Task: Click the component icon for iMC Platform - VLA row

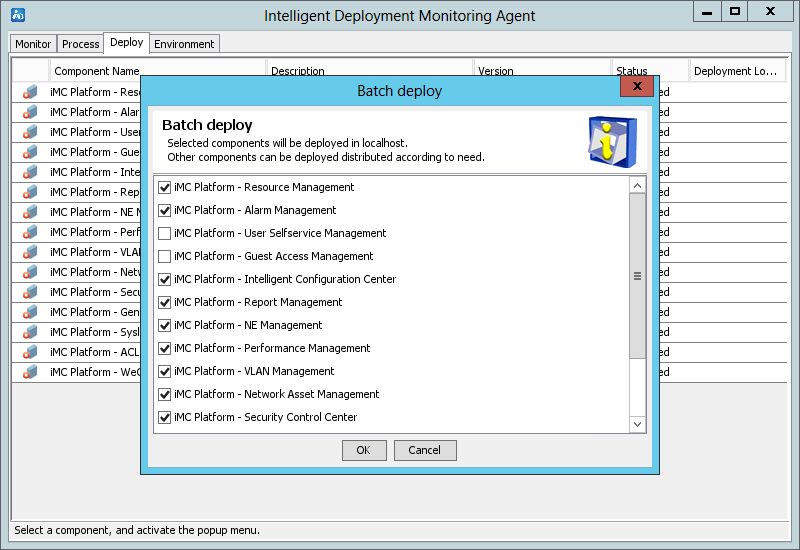Action: point(30,252)
